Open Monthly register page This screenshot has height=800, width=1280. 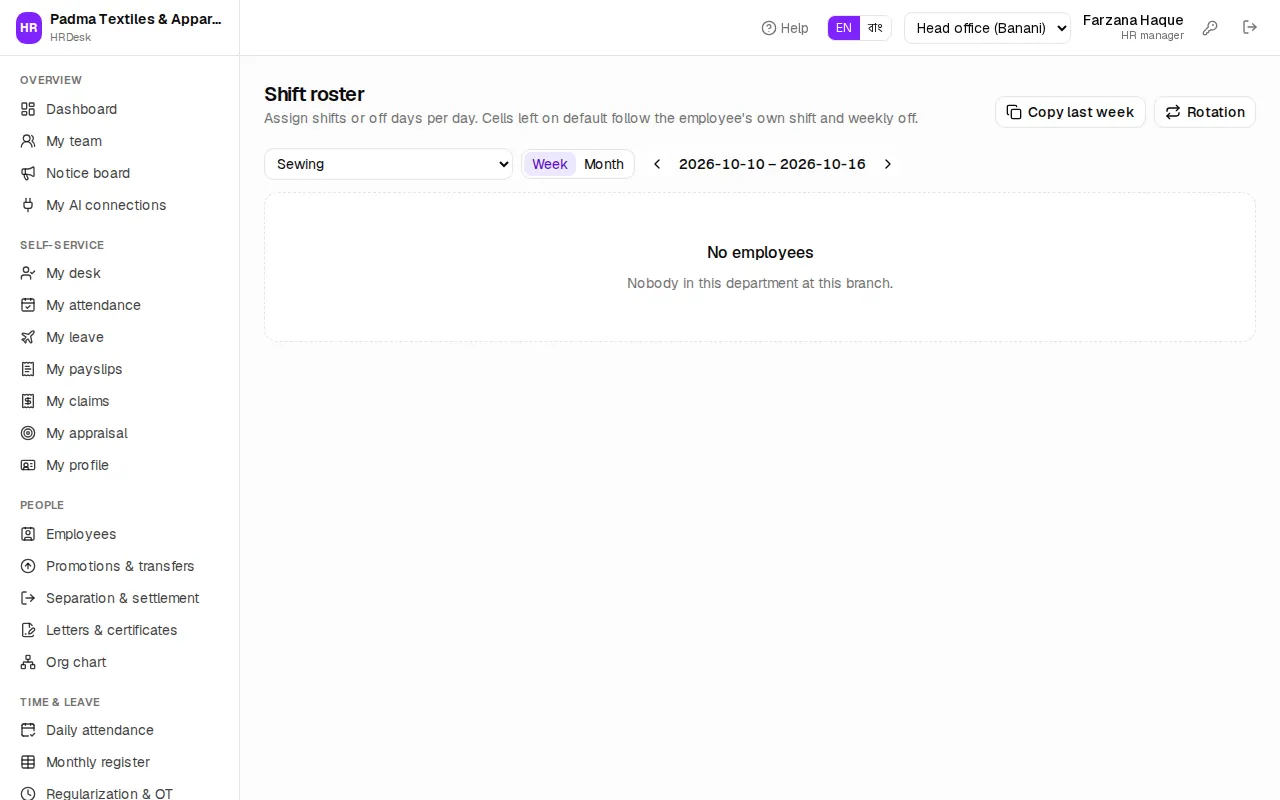click(x=120, y=762)
